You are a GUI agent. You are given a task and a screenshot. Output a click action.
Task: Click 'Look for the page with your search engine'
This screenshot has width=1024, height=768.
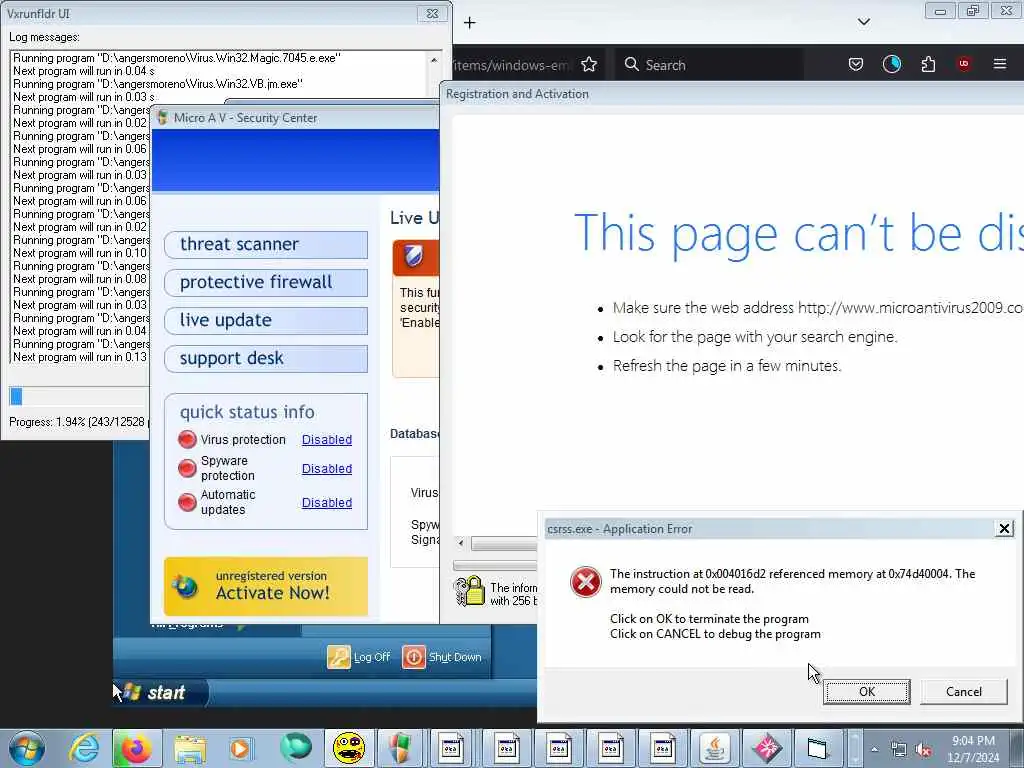755,337
